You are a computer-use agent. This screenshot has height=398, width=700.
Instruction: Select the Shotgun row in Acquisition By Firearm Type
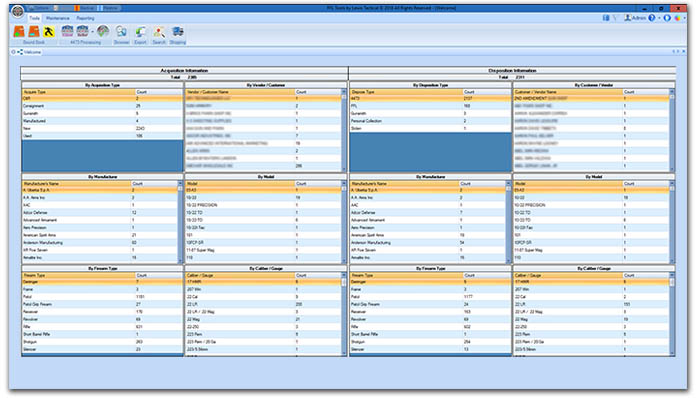pos(102,342)
